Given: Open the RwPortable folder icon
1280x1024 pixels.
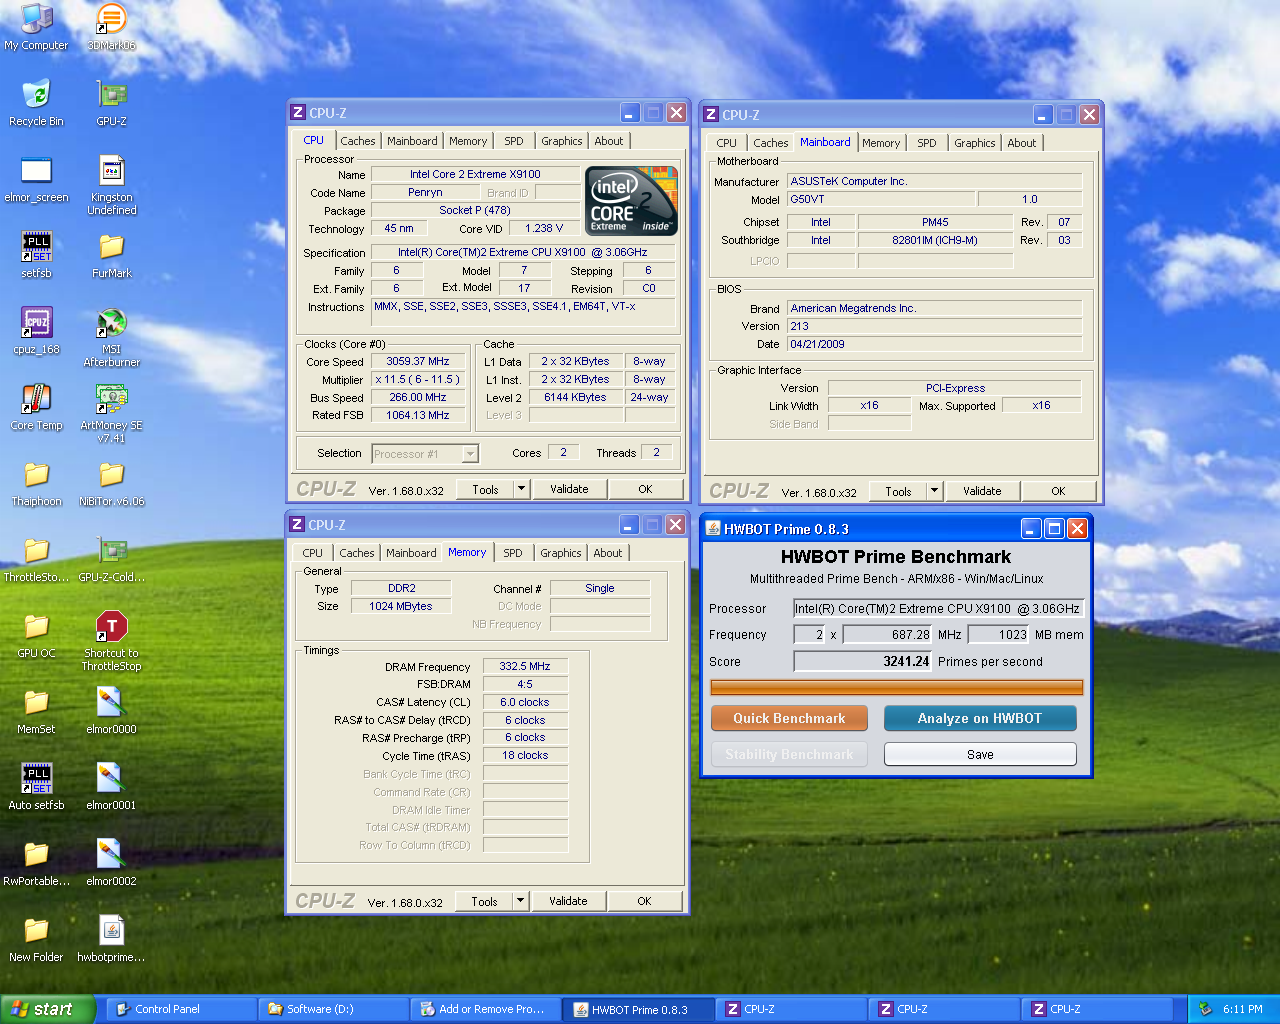Looking at the screenshot, I should pos(36,863).
